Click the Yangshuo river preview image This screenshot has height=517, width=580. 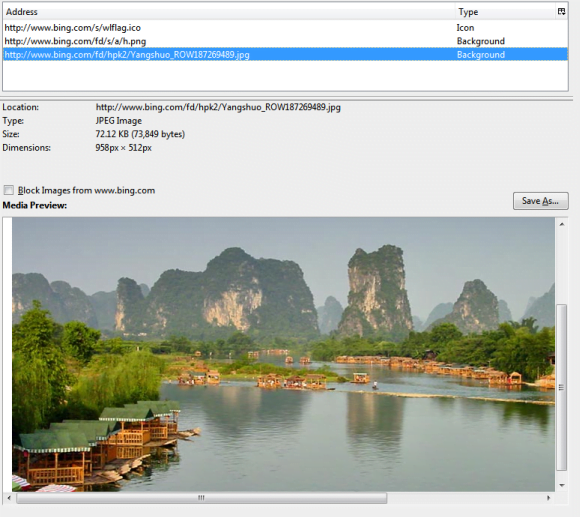283,354
